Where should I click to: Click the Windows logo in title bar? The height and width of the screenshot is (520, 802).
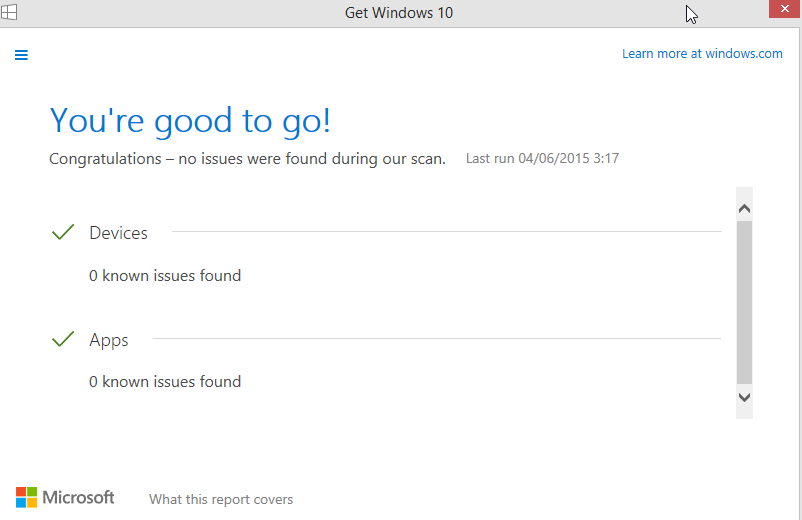pyautogui.click(x=9, y=12)
